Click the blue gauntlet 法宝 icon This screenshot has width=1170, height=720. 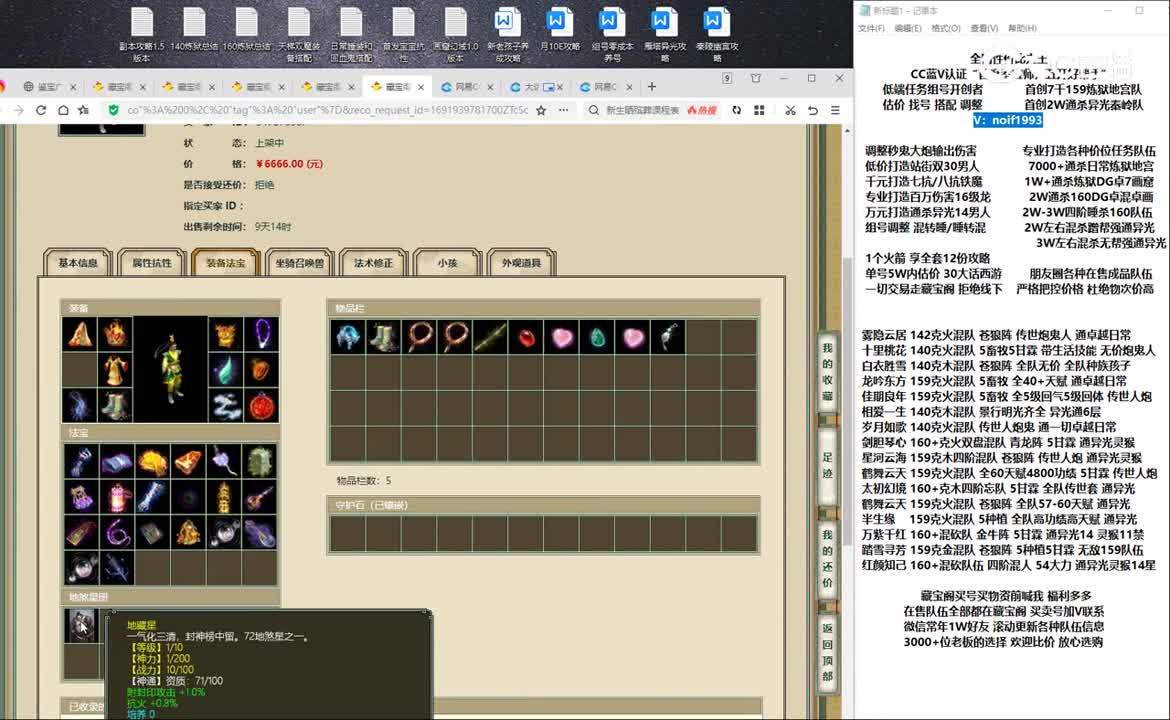[x=81, y=461]
